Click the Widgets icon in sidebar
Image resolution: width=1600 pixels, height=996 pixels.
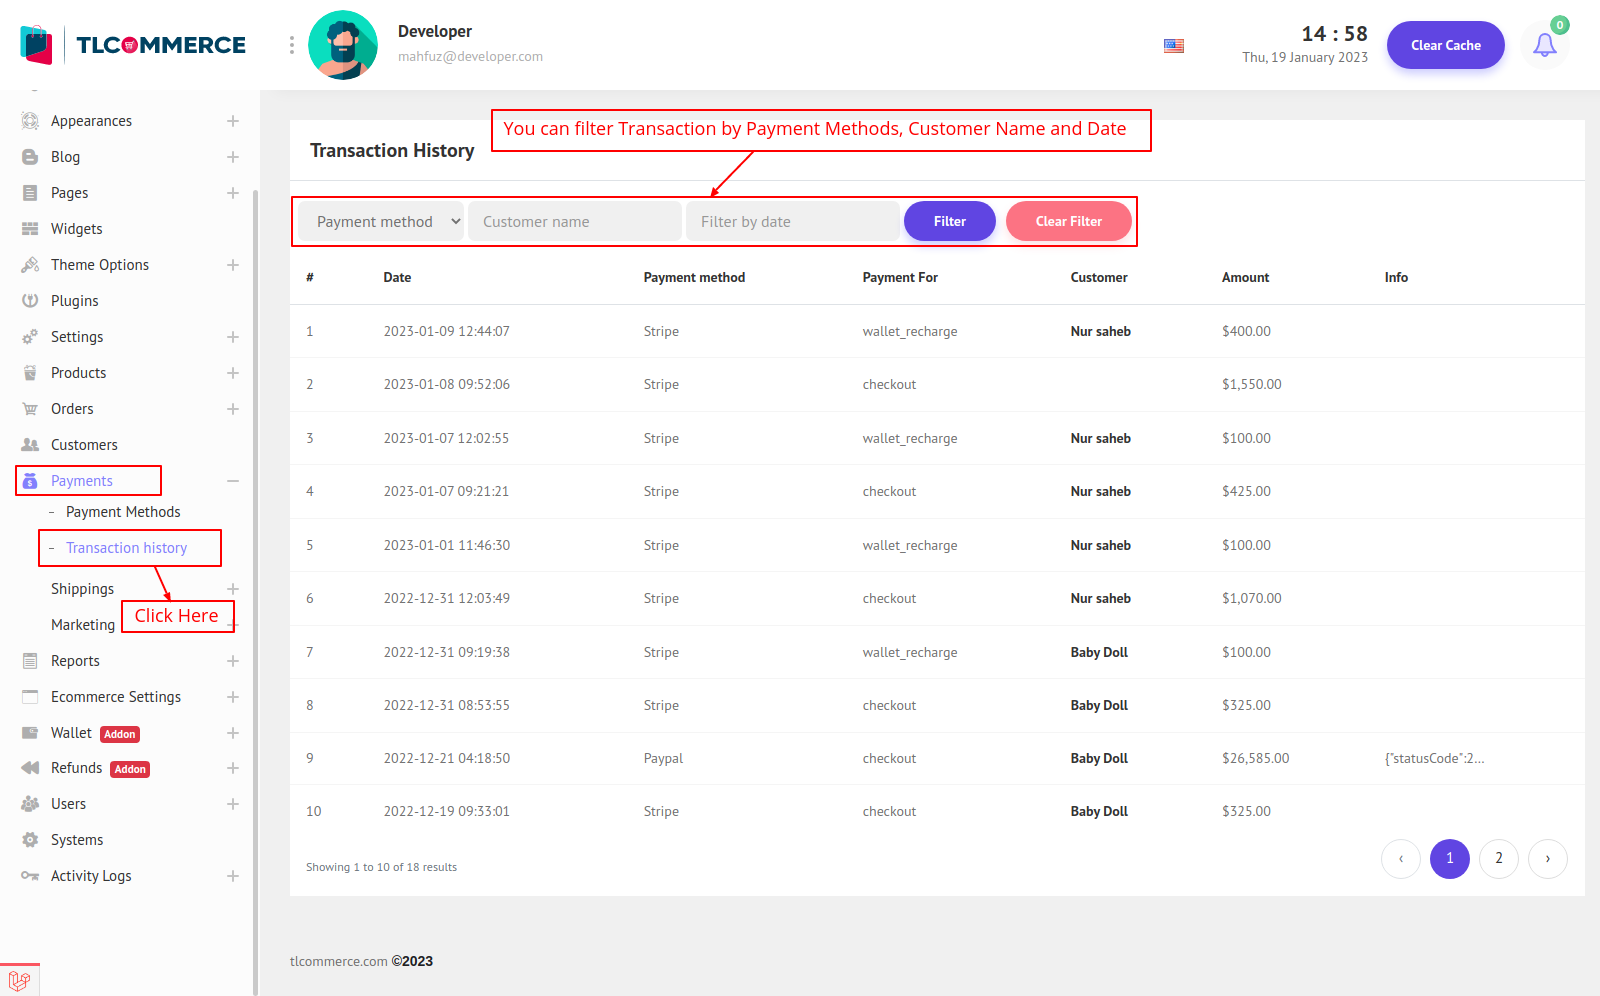30,229
